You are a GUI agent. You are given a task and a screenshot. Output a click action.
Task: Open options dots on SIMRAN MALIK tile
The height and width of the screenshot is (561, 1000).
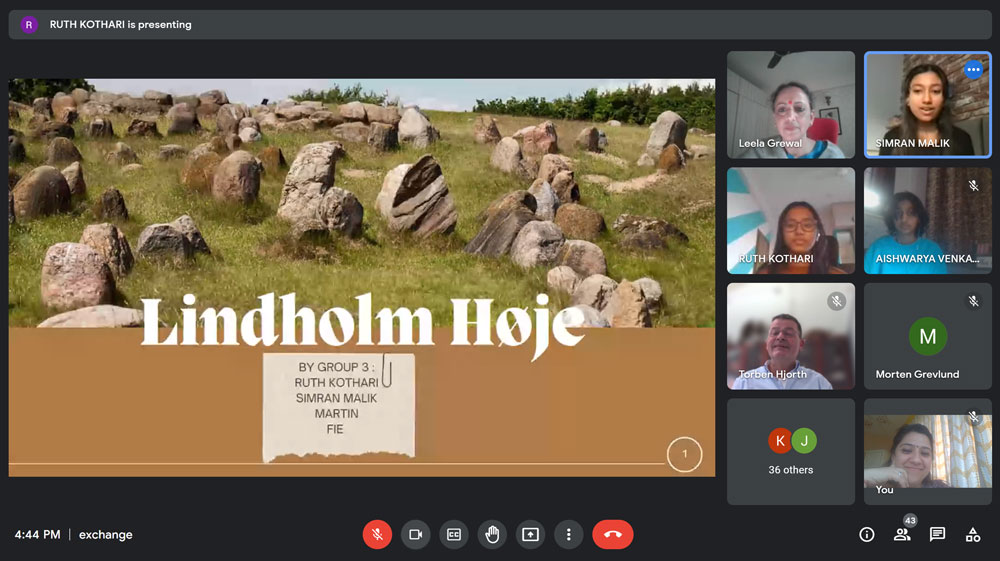tap(973, 69)
